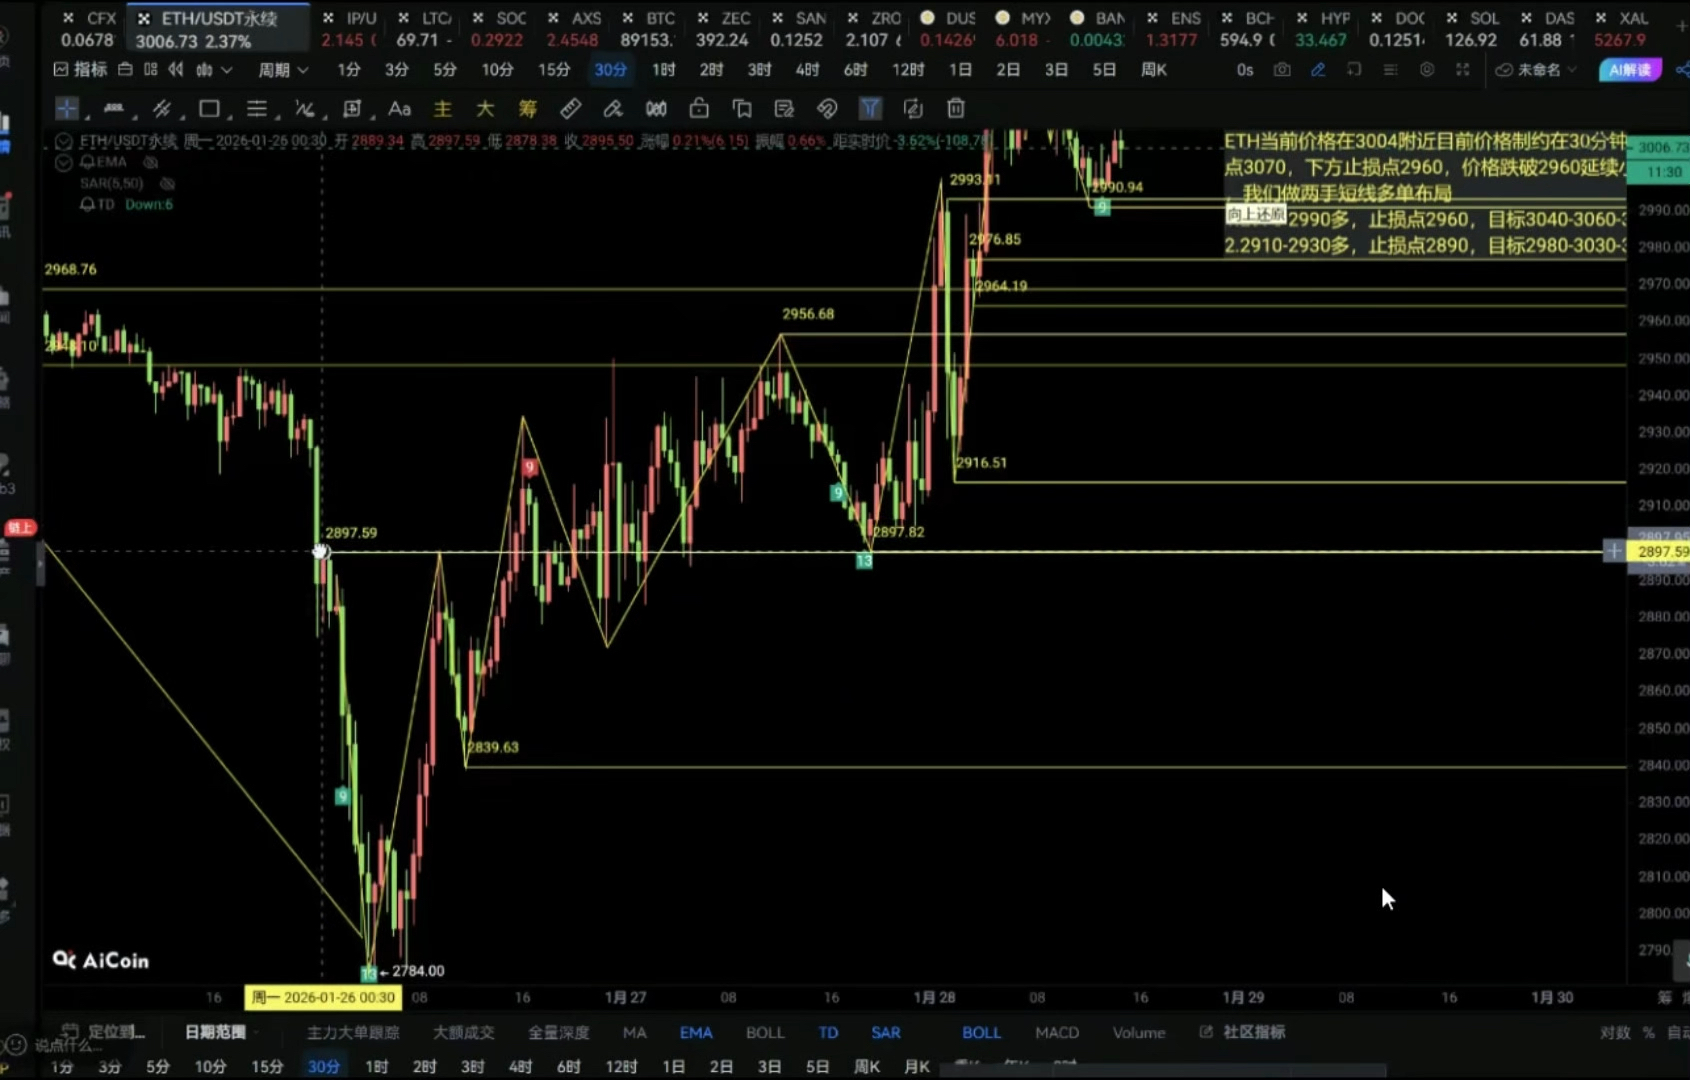This screenshot has height=1080, width=1690.
Task: Click the eraser tool icon
Action: click(613, 109)
